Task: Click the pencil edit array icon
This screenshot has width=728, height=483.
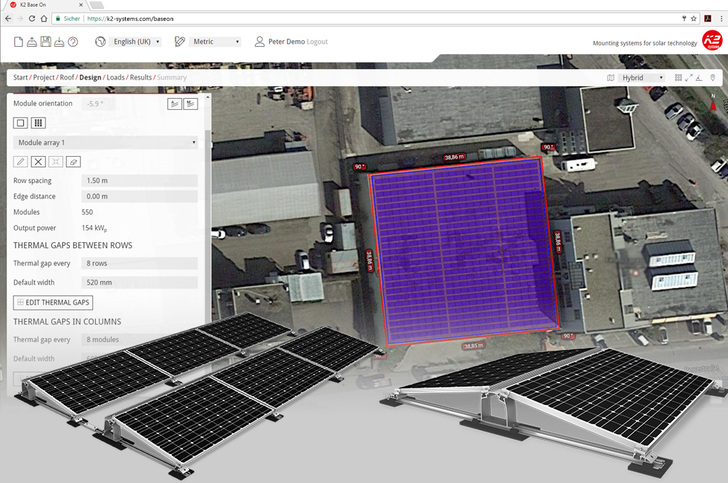Action: pyautogui.click(x=20, y=162)
